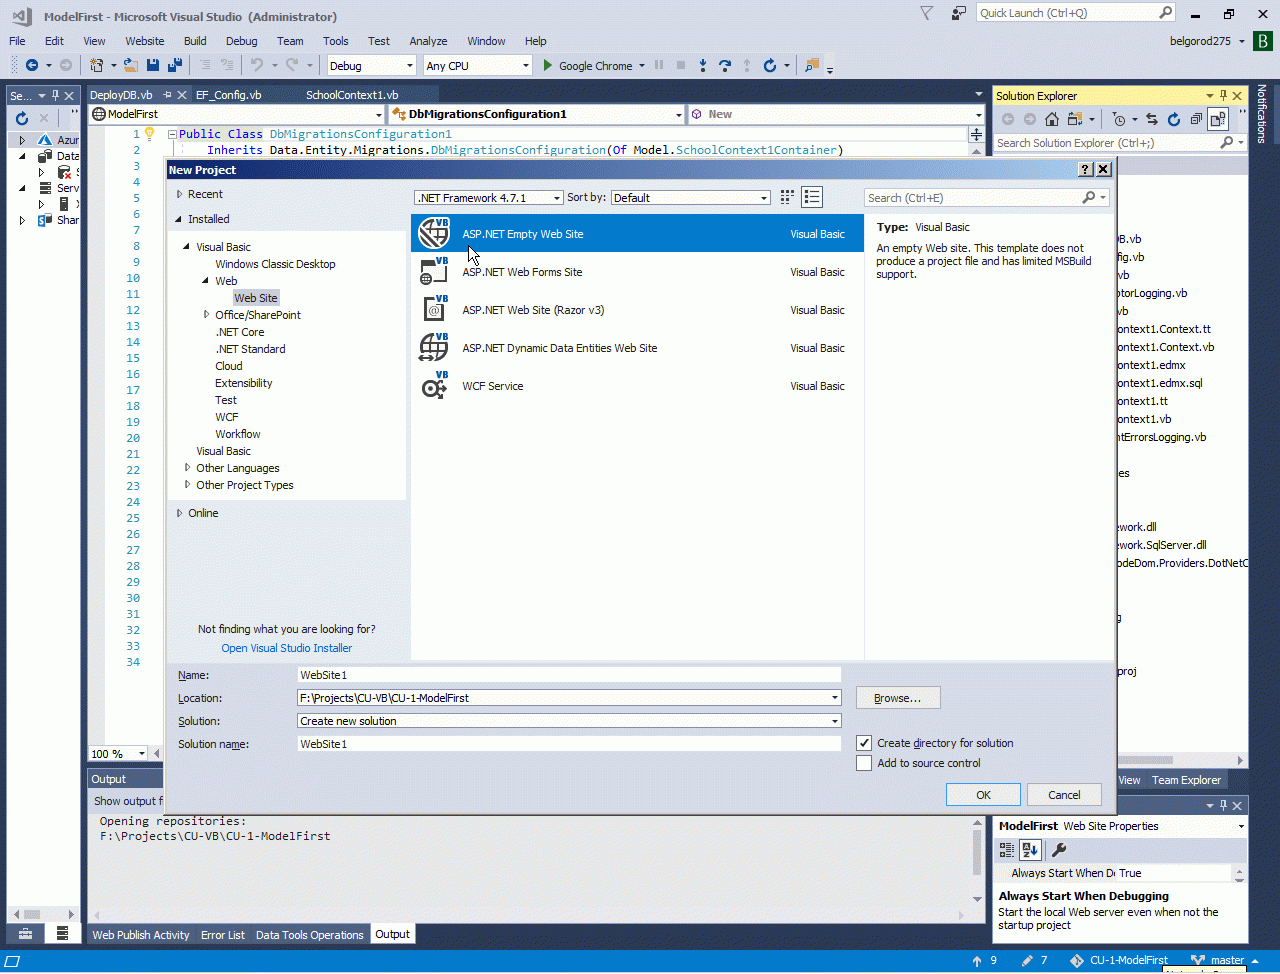The image size is (1280, 974).
Task: Click the Cancel button in New Project
Action: pyautogui.click(x=1064, y=795)
